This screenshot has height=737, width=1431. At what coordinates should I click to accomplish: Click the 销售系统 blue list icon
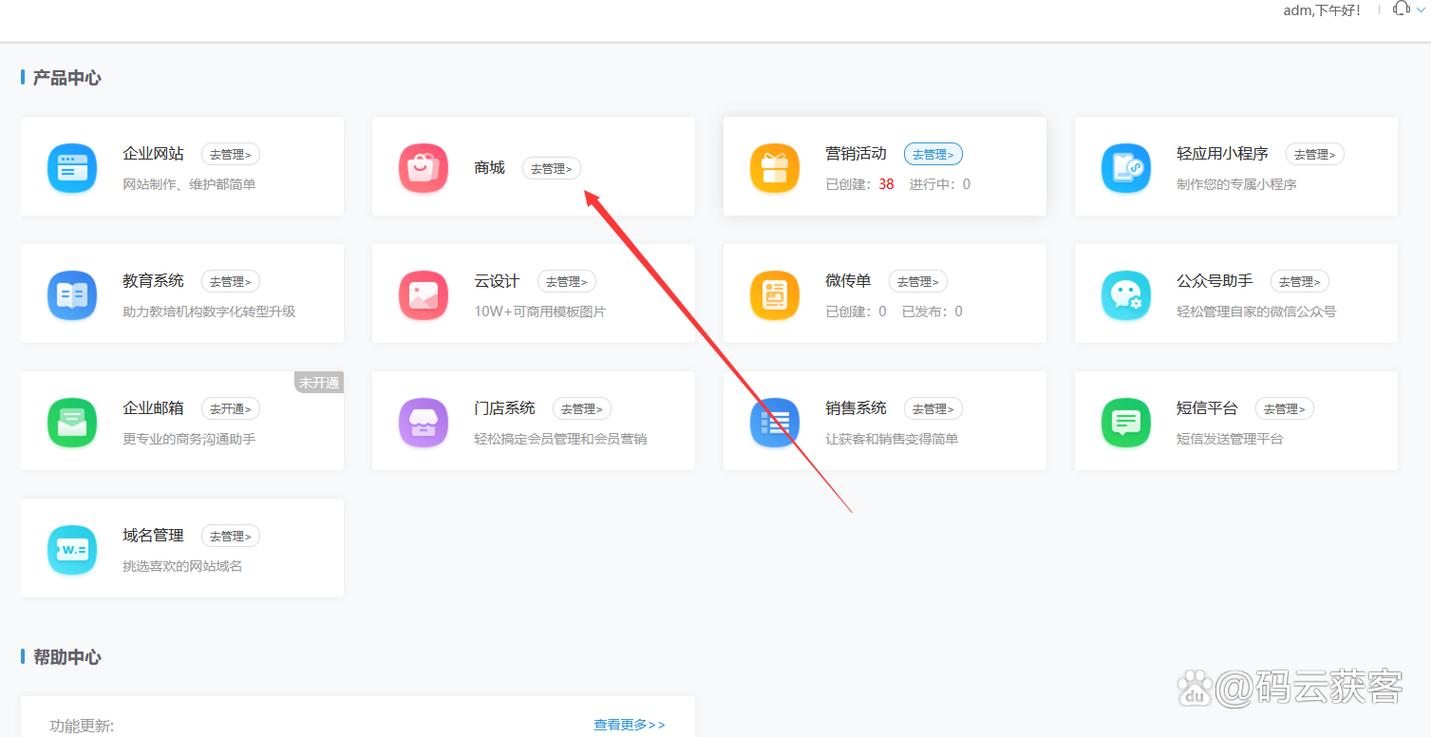click(x=775, y=422)
